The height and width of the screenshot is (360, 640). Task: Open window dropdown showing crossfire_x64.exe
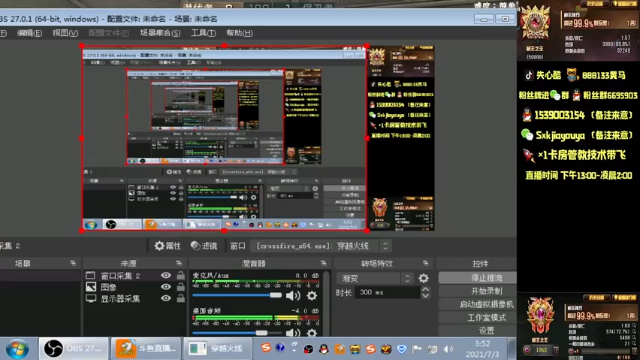click(x=321, y=246)
